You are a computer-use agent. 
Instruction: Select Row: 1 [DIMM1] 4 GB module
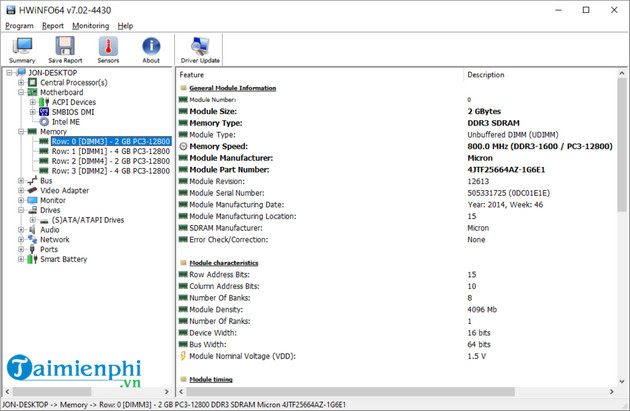pos(111,151)
